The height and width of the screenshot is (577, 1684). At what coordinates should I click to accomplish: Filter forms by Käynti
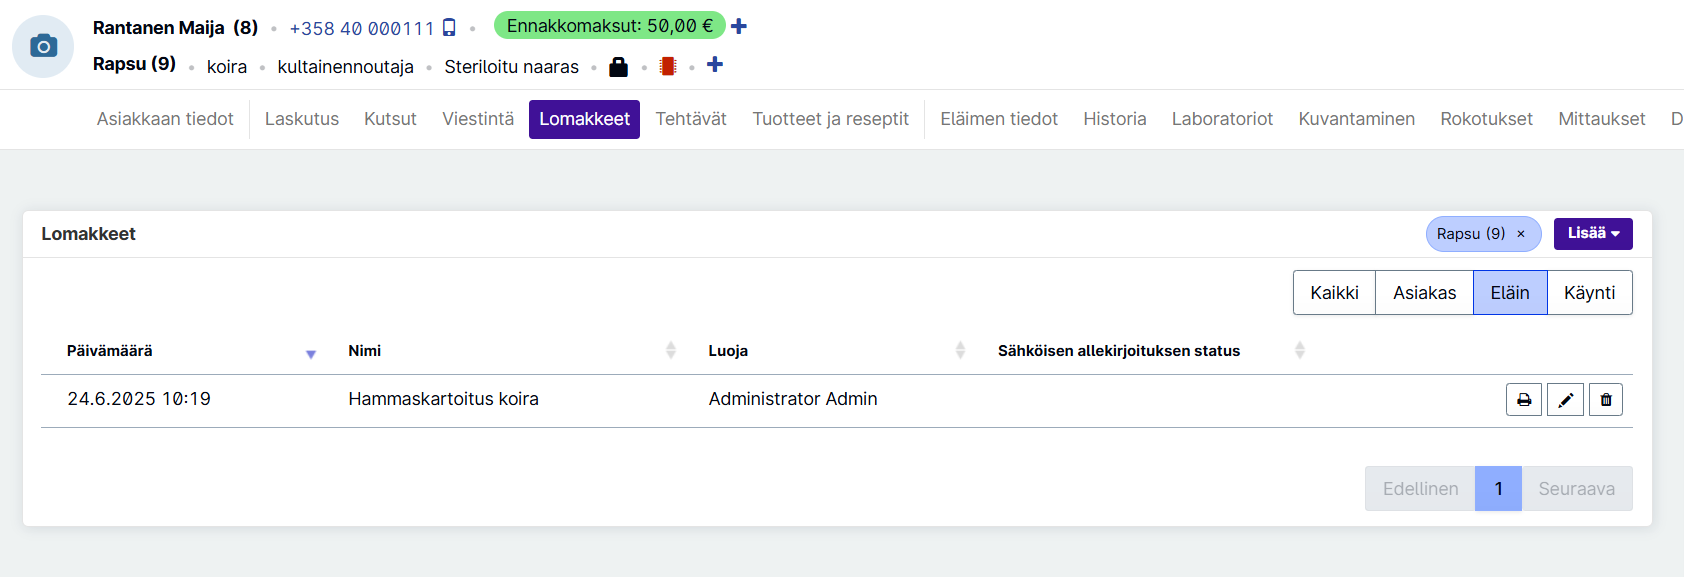pyautogui.click(x=1589, y=293)
